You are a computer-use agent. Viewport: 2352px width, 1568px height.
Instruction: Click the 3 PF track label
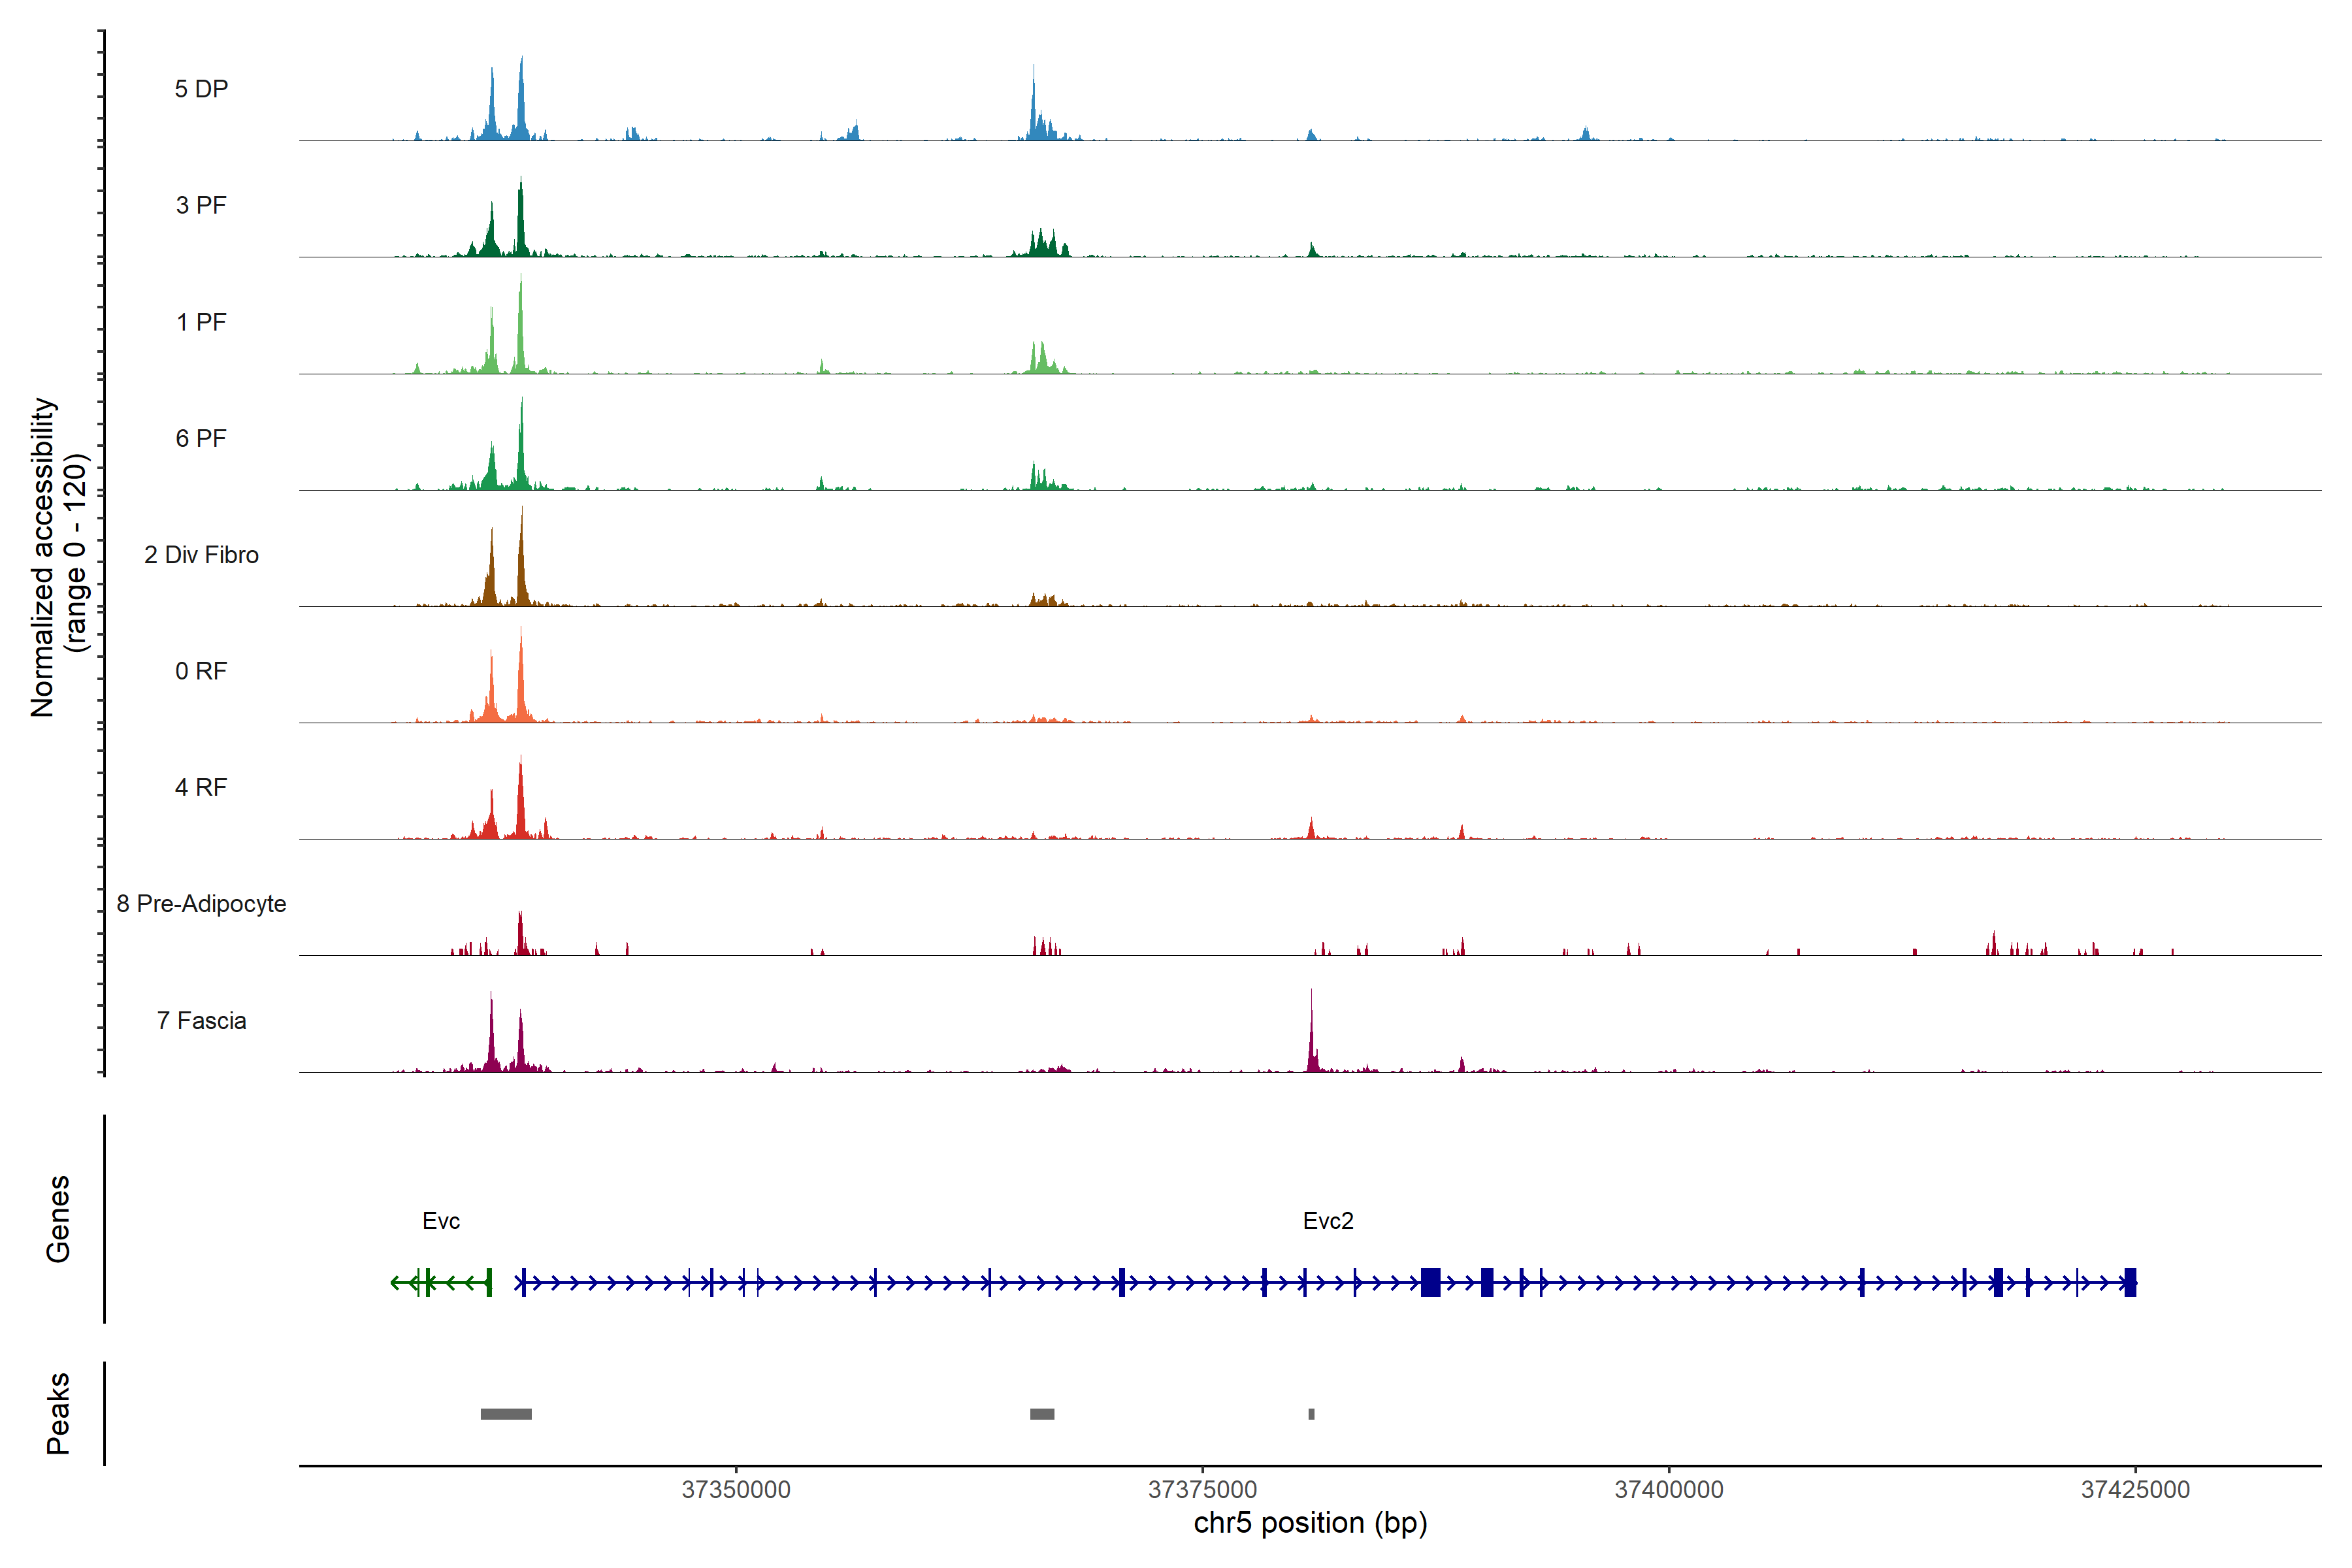click(201, 205)
